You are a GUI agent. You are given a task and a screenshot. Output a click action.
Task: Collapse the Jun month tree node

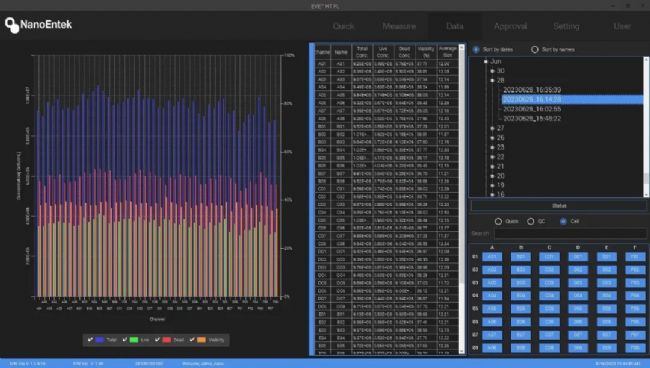click(486, 61)
